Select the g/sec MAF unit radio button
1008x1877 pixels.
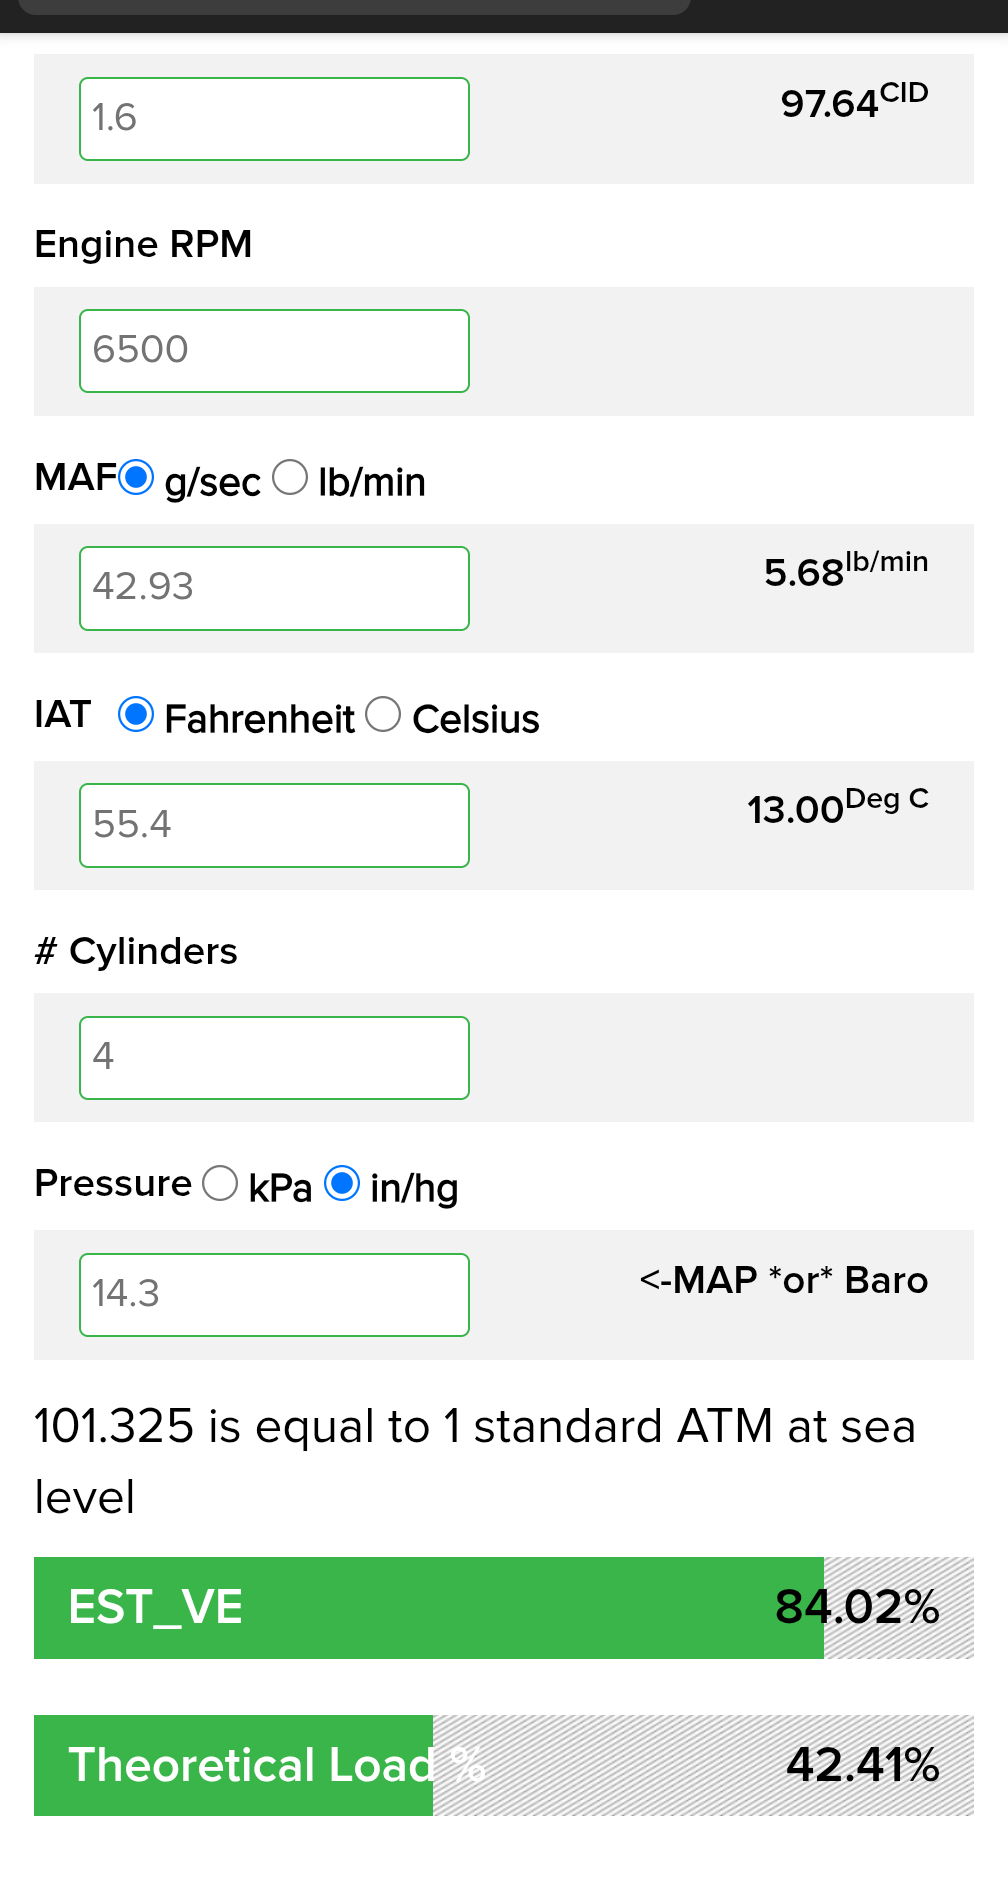[x=136, y=478]
